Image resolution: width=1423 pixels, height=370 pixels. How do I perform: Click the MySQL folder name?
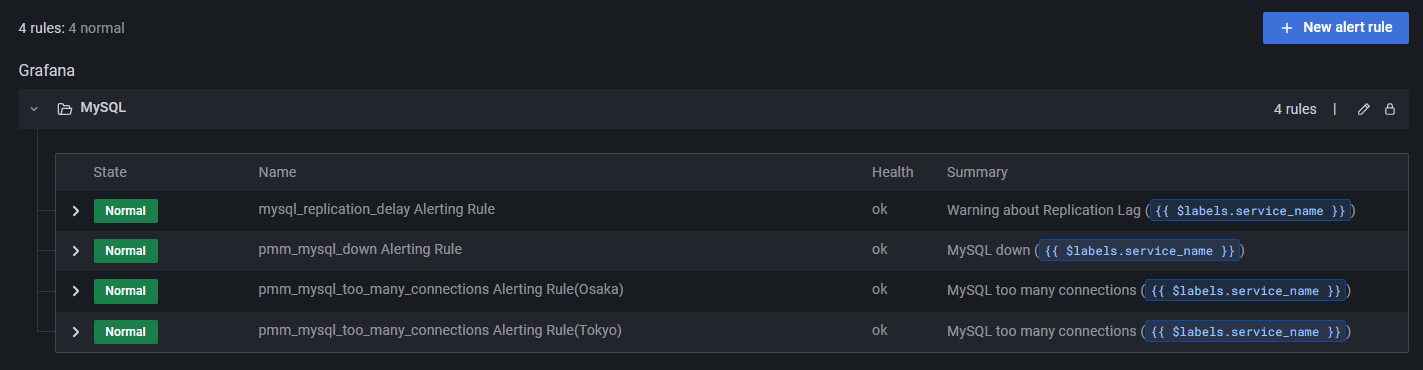(103, 108)
